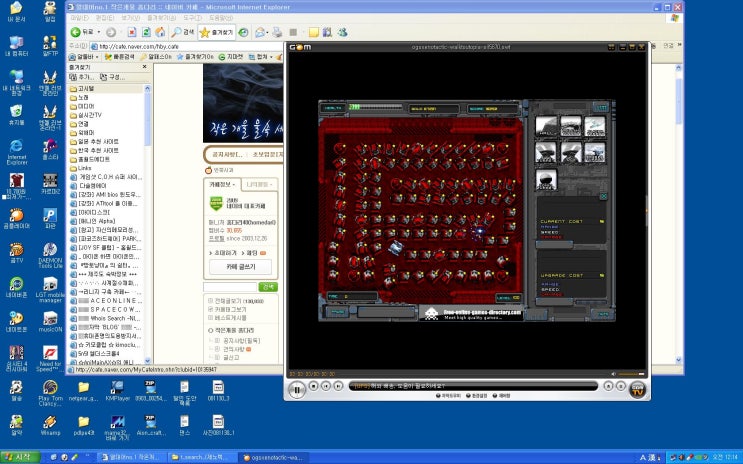This screenshot has width=743, height=464.
Task: Refresh the page in Internet Explorer
Action: [x=146, y=32]
